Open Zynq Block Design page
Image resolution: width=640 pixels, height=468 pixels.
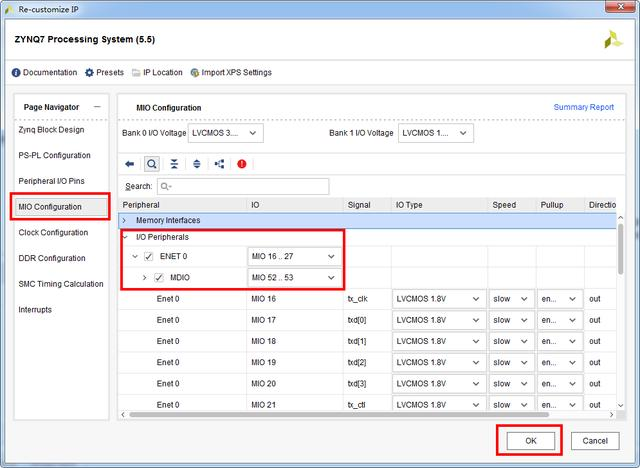51,130
